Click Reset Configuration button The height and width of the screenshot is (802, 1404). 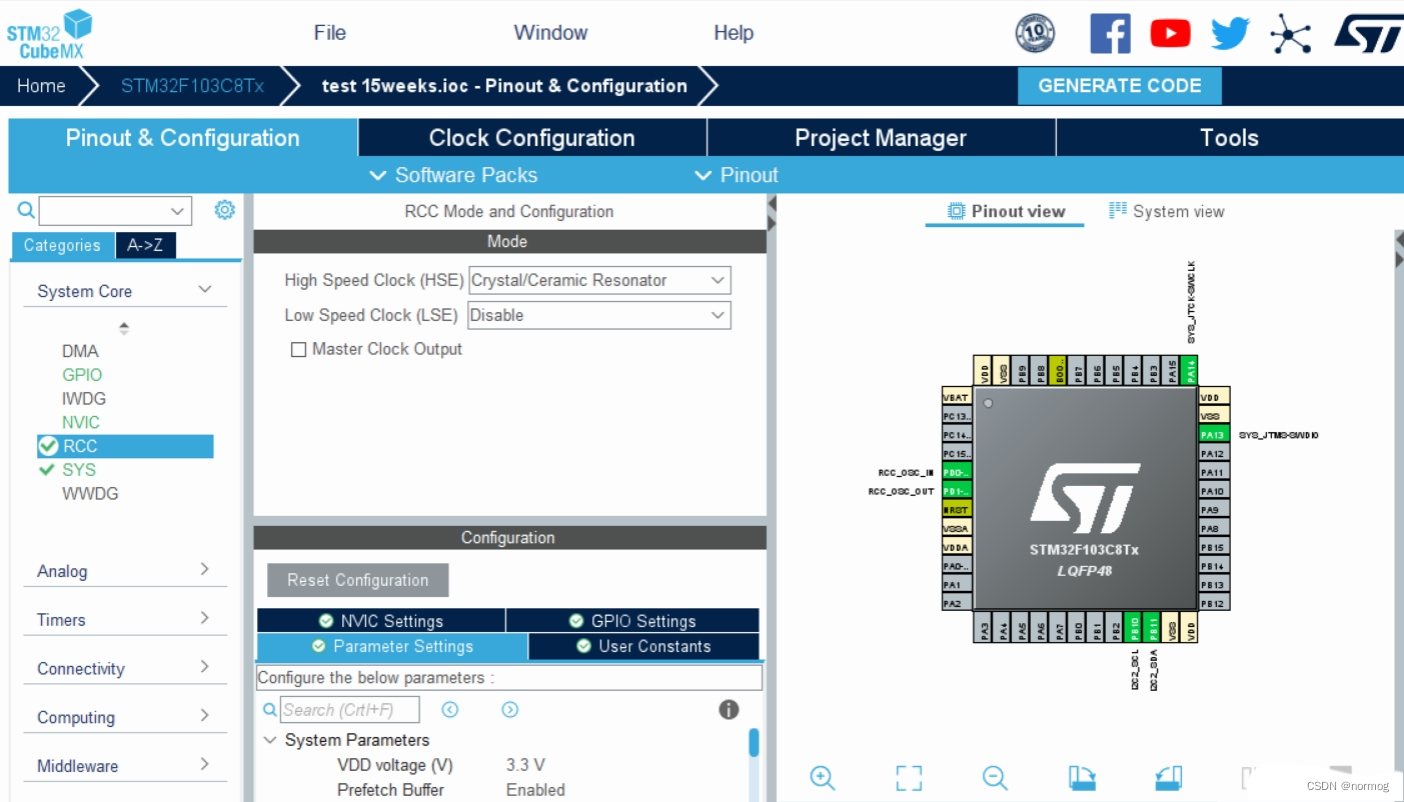[358, 580]
